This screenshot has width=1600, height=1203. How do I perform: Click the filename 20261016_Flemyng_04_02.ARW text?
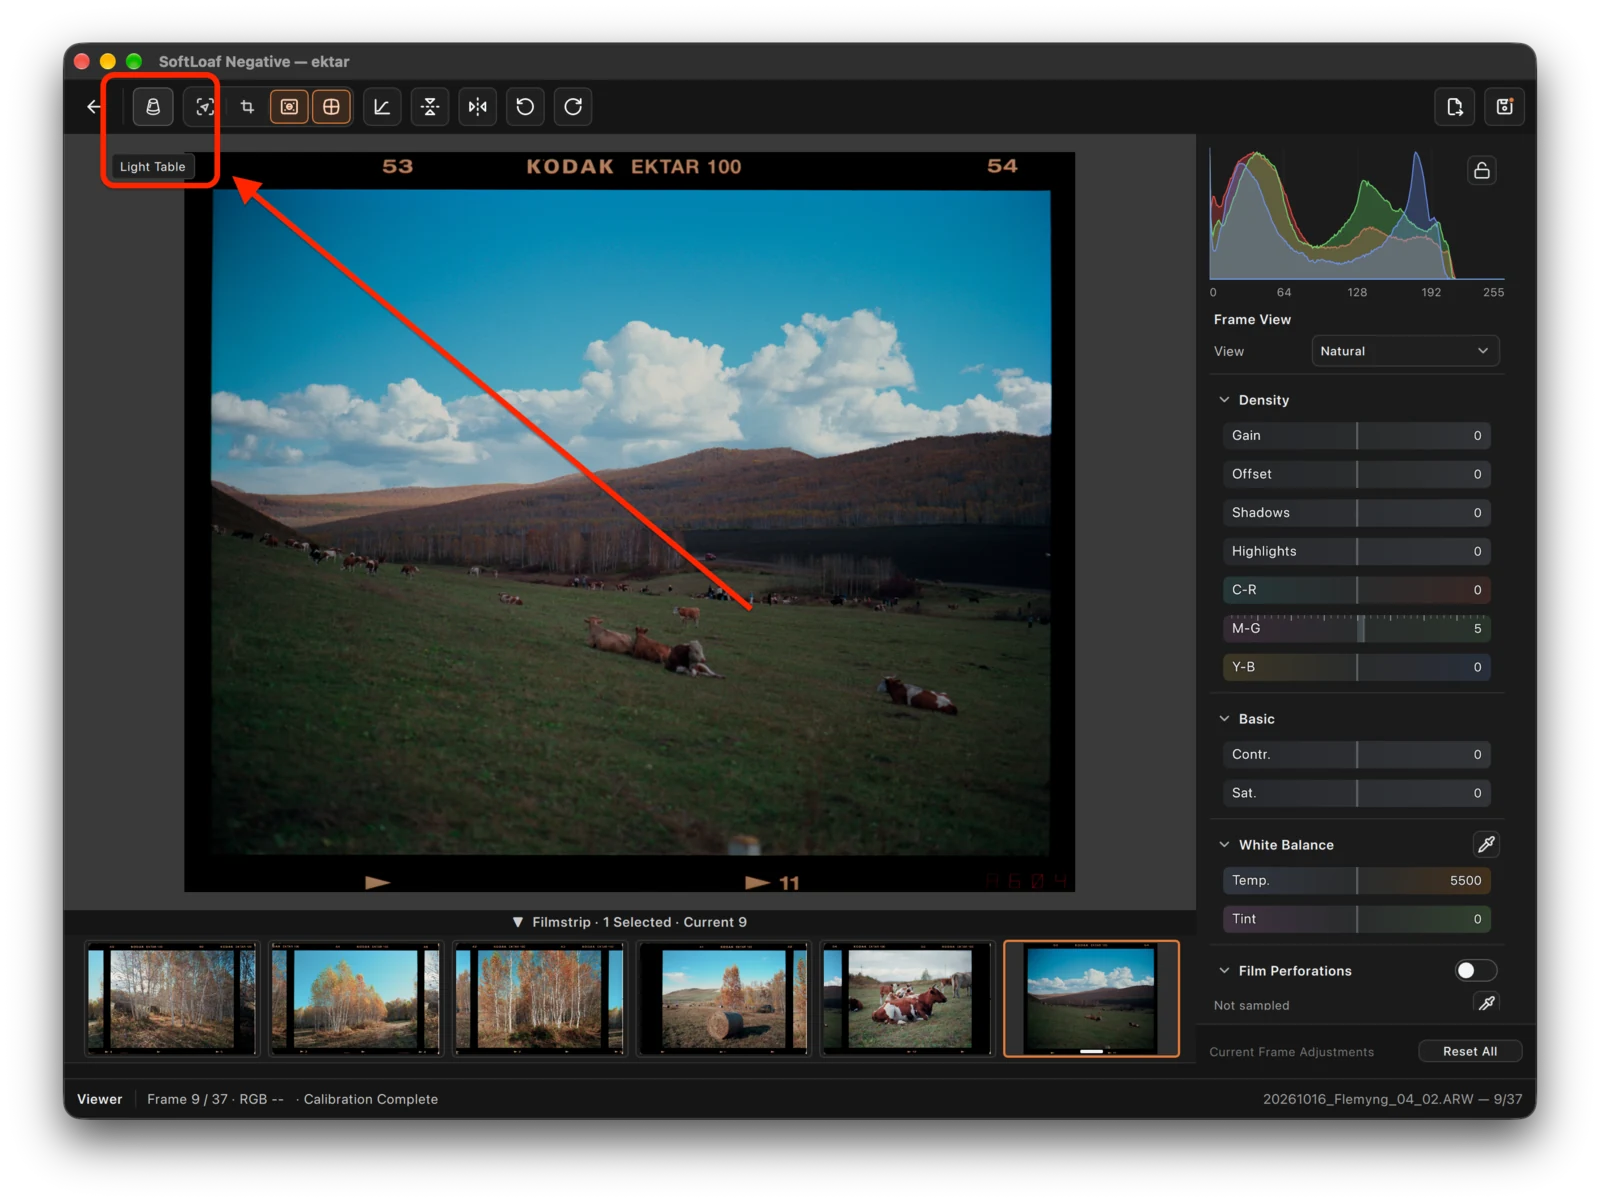(1368, 1099)
